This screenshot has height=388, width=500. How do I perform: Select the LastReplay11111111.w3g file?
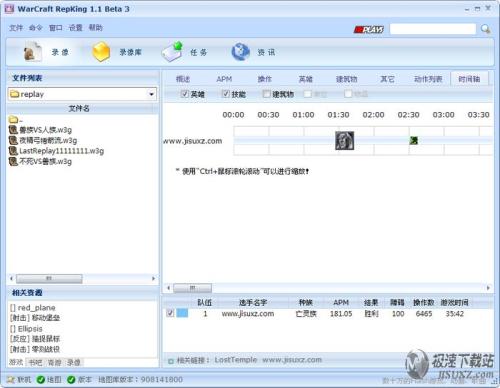[56, 151]
